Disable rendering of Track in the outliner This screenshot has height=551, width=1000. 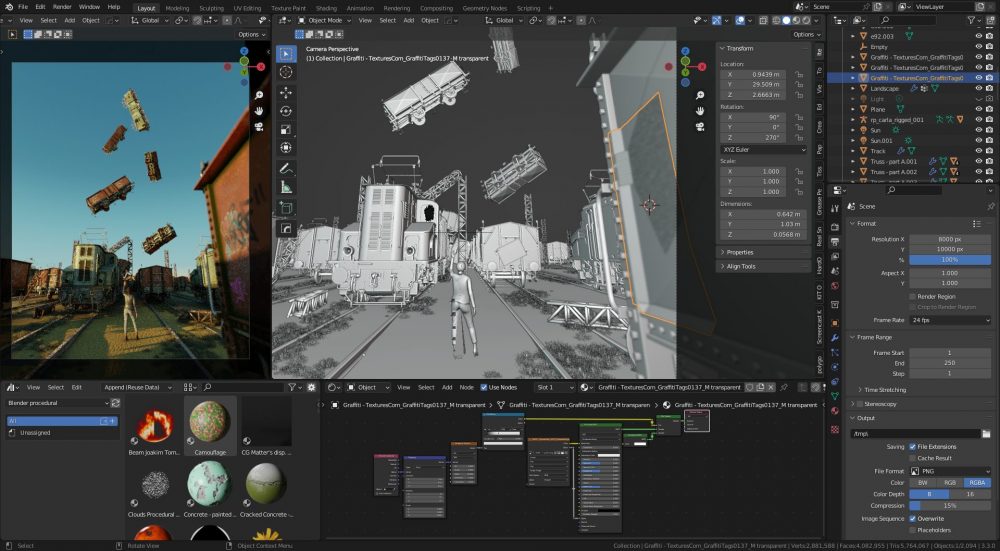[990, 151]
